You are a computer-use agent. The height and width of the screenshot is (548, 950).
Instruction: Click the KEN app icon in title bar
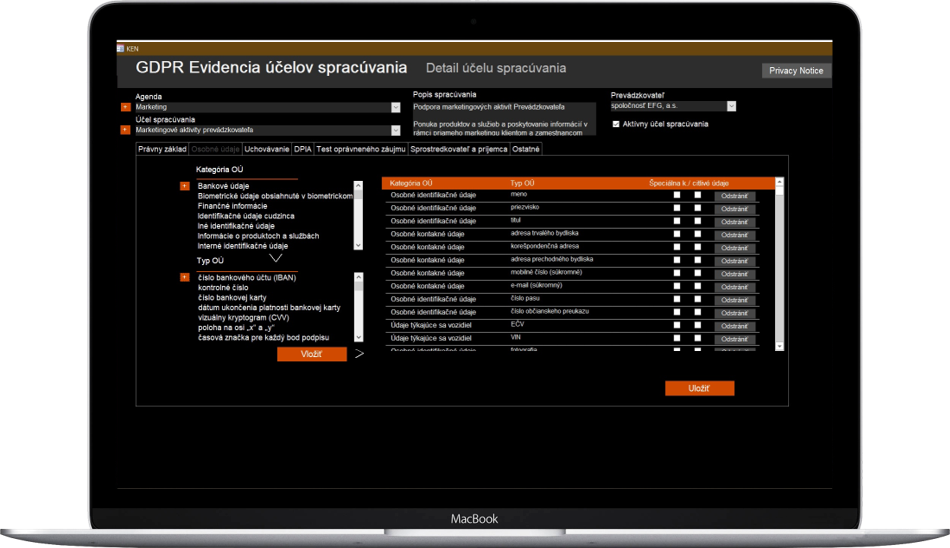tap(121, 49)
